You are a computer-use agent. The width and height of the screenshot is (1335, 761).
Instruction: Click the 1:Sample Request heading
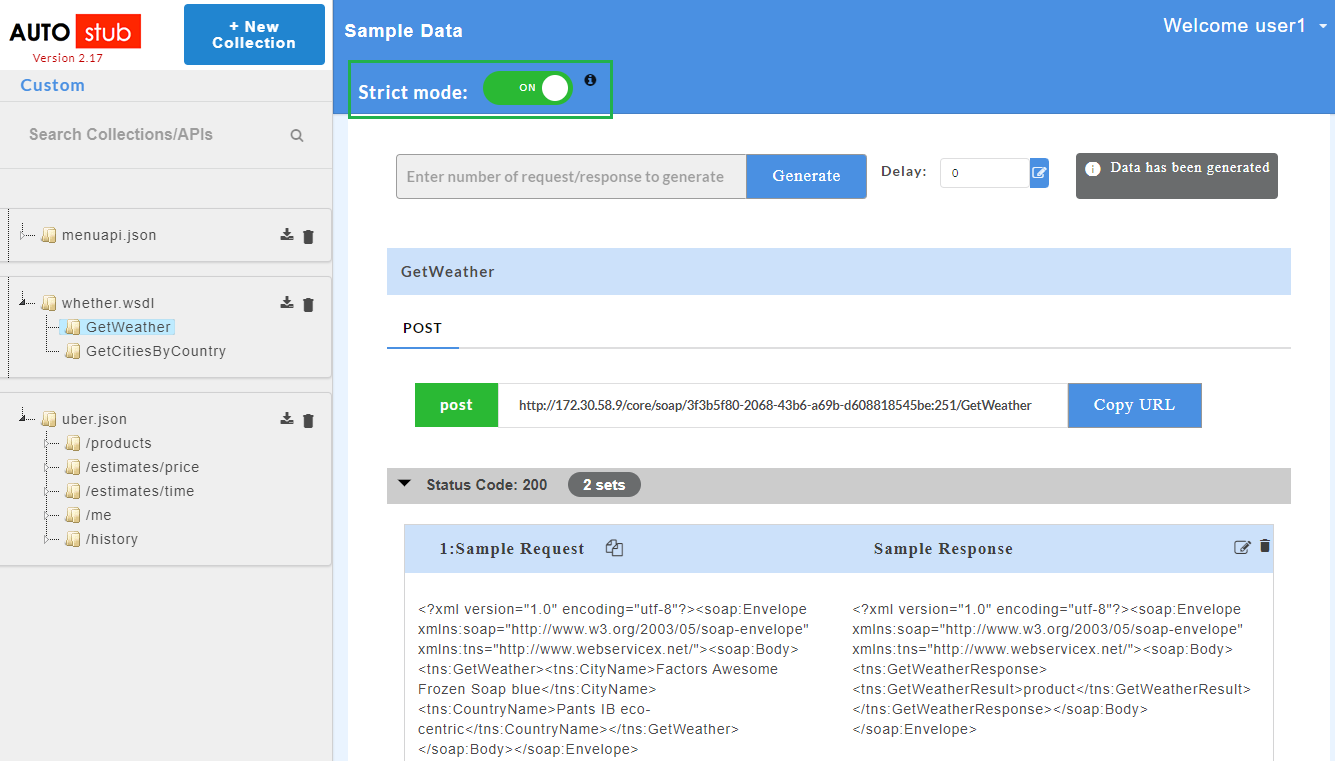coord(512,548)
